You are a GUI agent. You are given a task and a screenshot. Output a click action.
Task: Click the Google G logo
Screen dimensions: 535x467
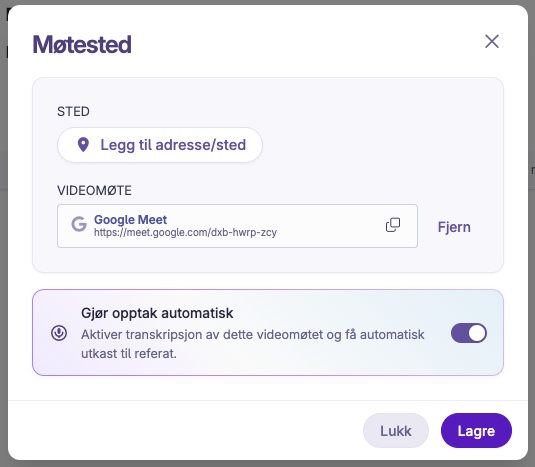[x=79, y=224]
